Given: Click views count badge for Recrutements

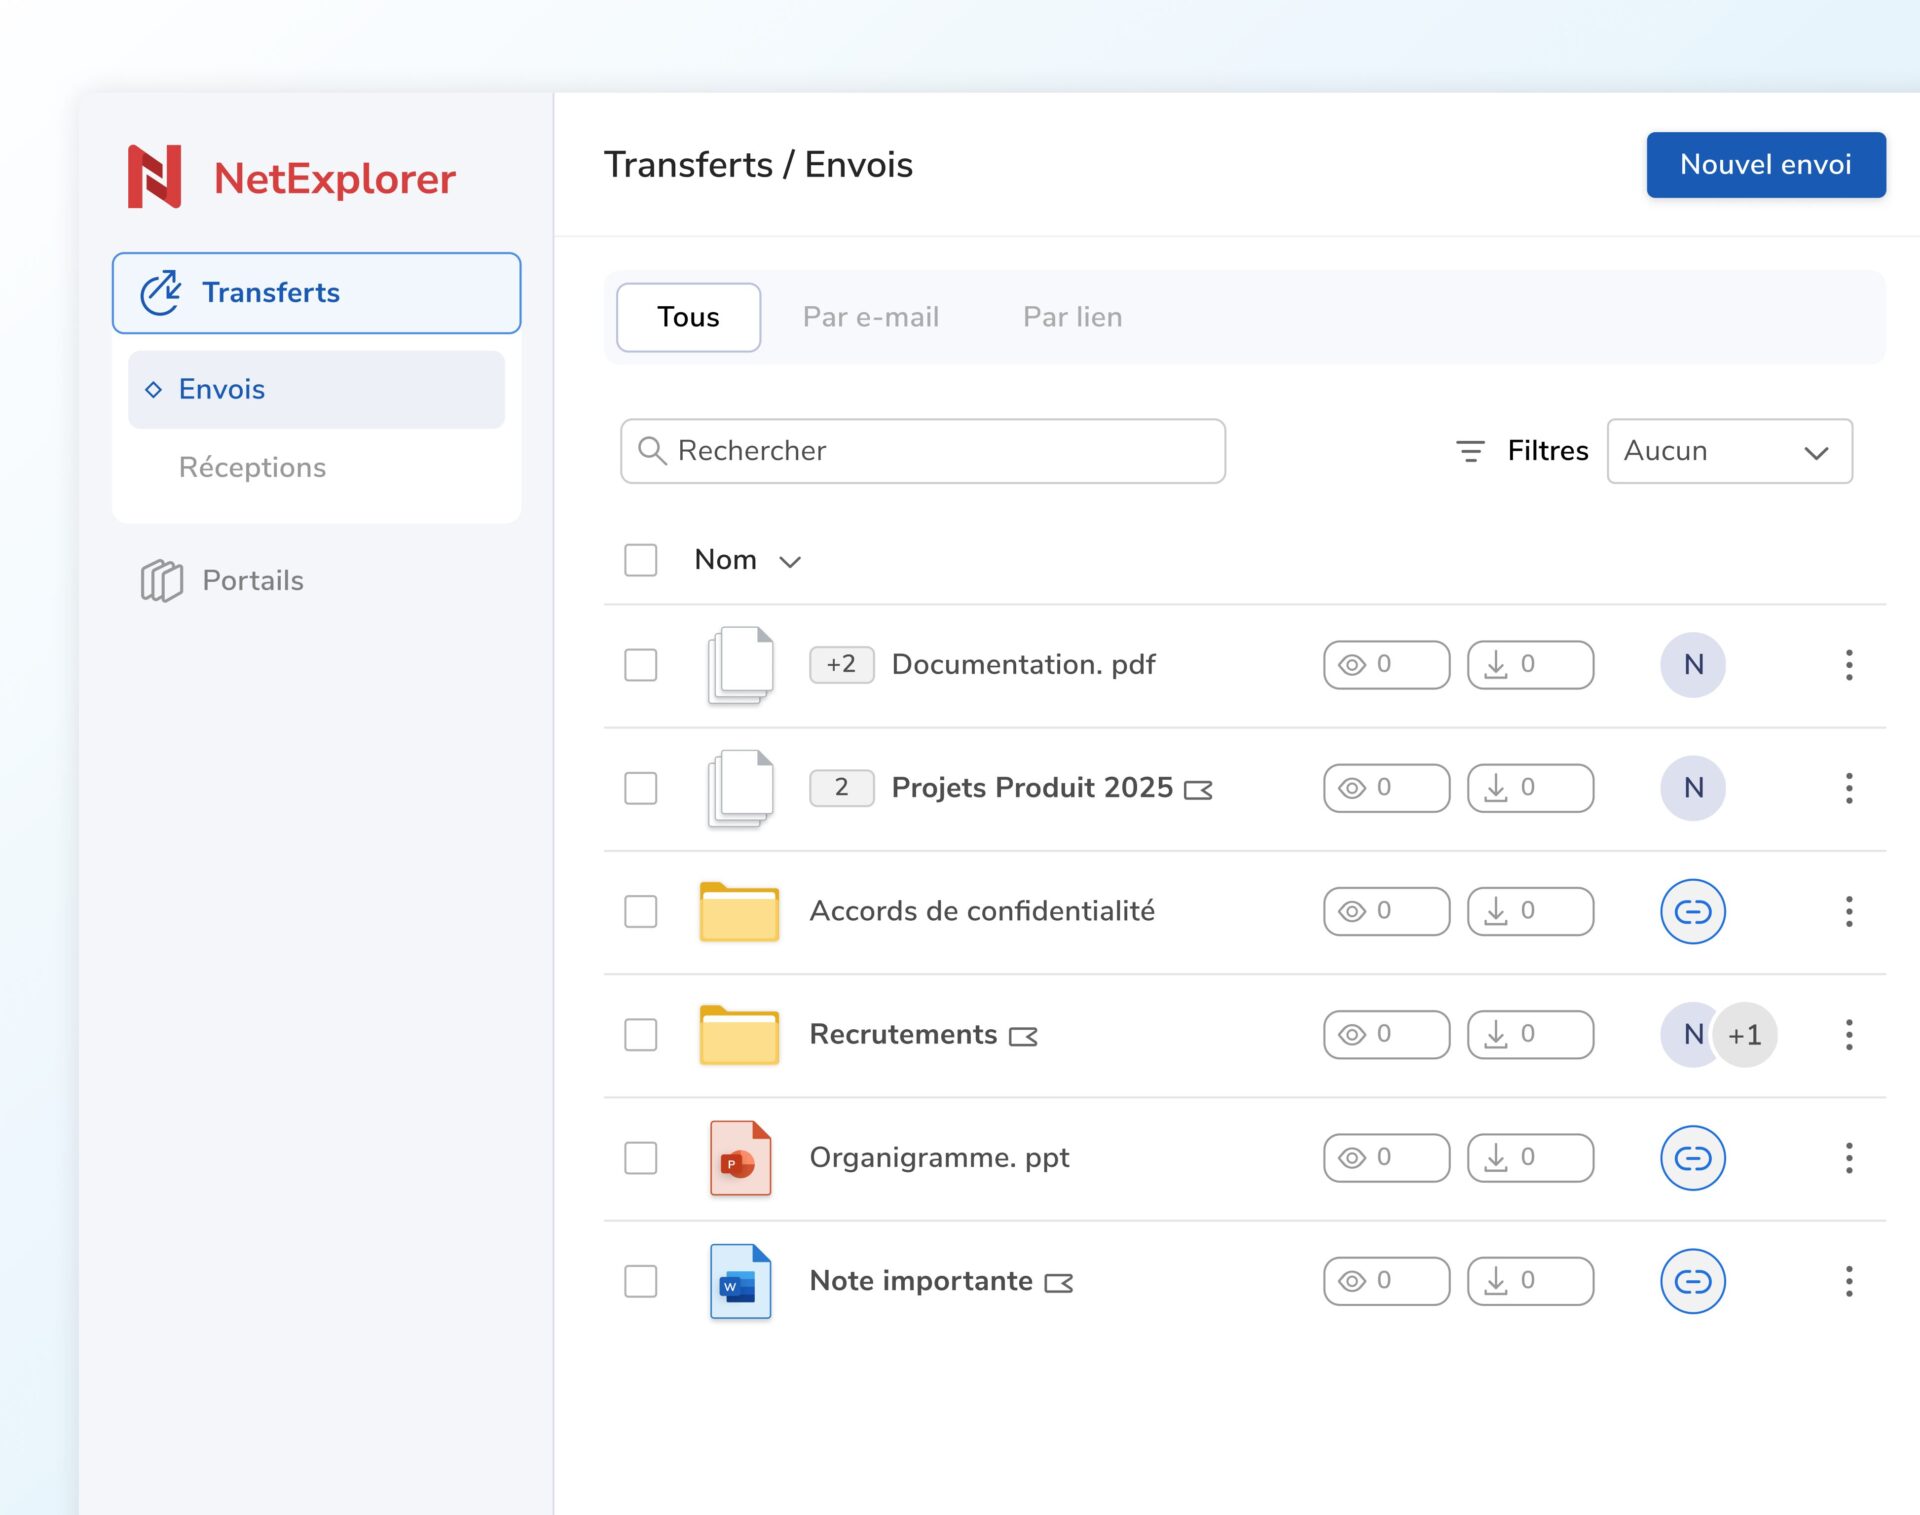Looking at the screenshot, I should coord(1385,1035).
